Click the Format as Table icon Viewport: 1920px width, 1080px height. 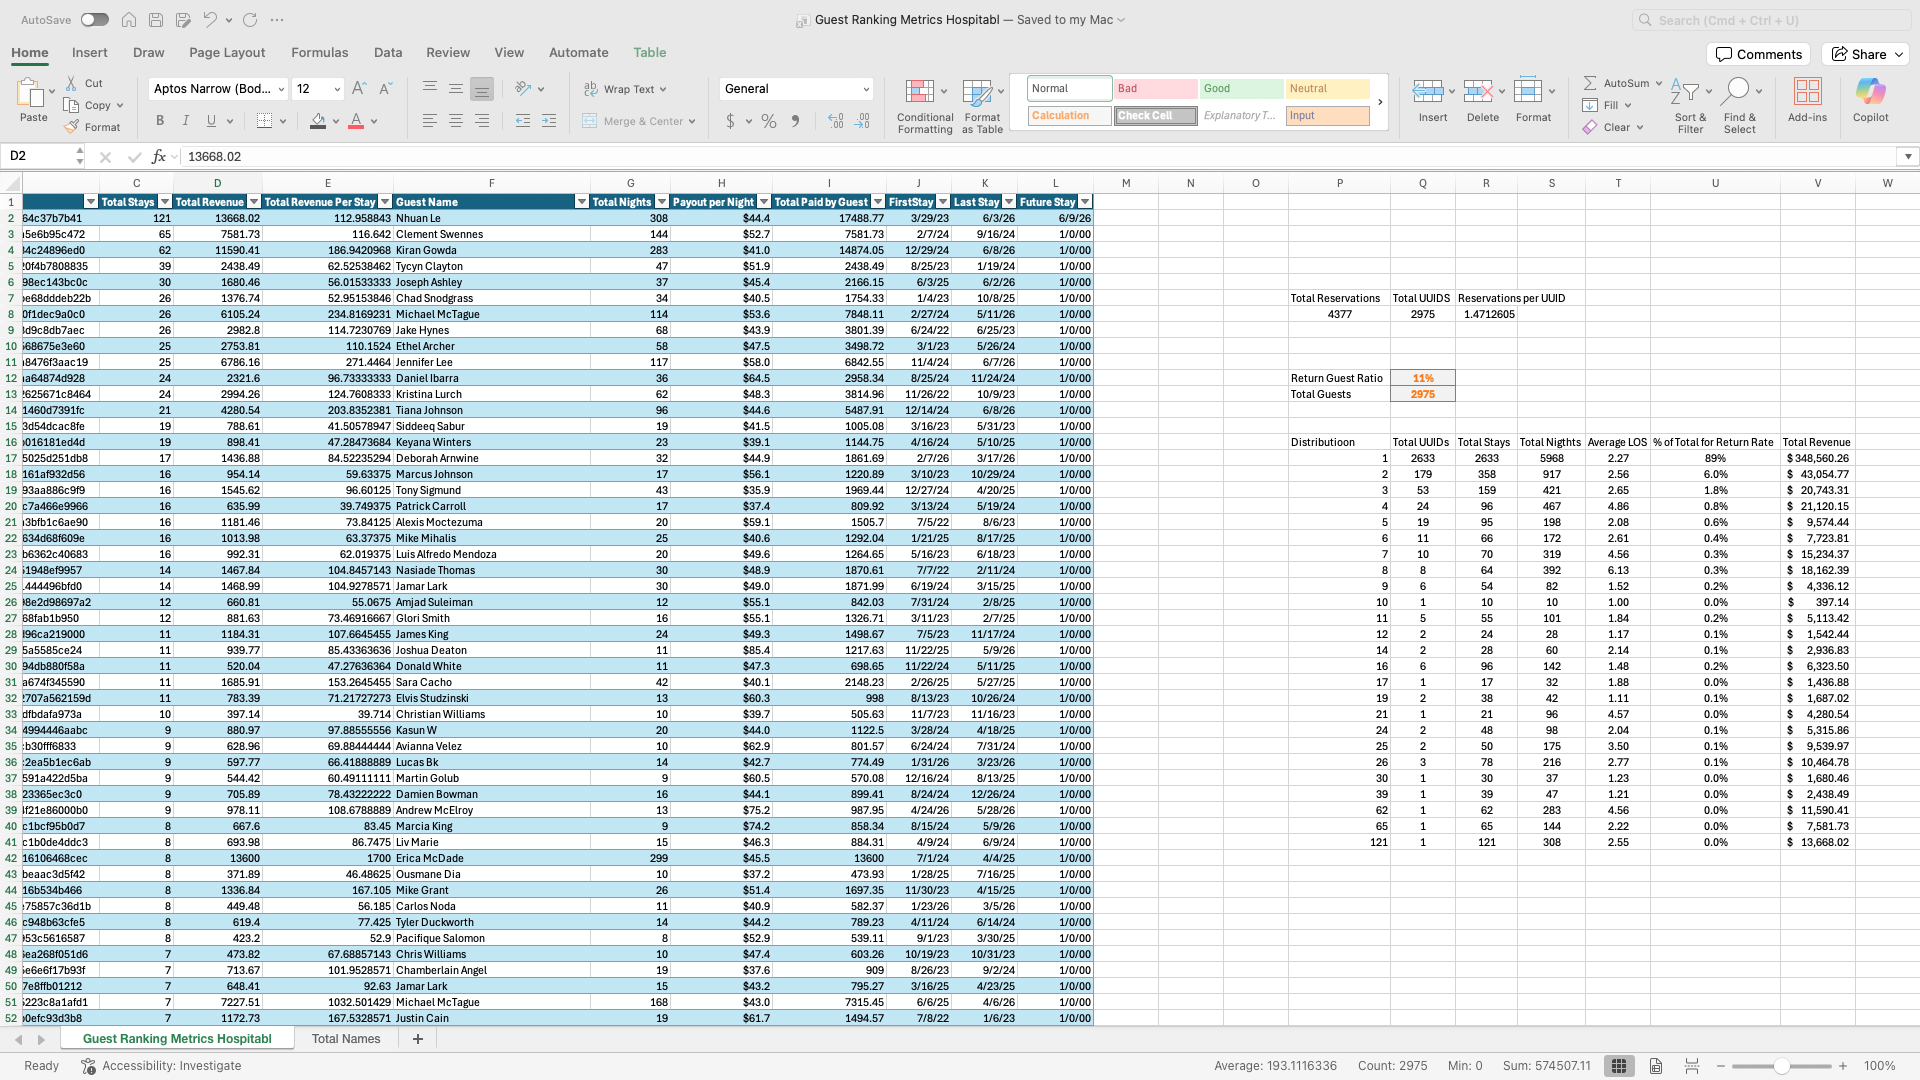(976, 93)
